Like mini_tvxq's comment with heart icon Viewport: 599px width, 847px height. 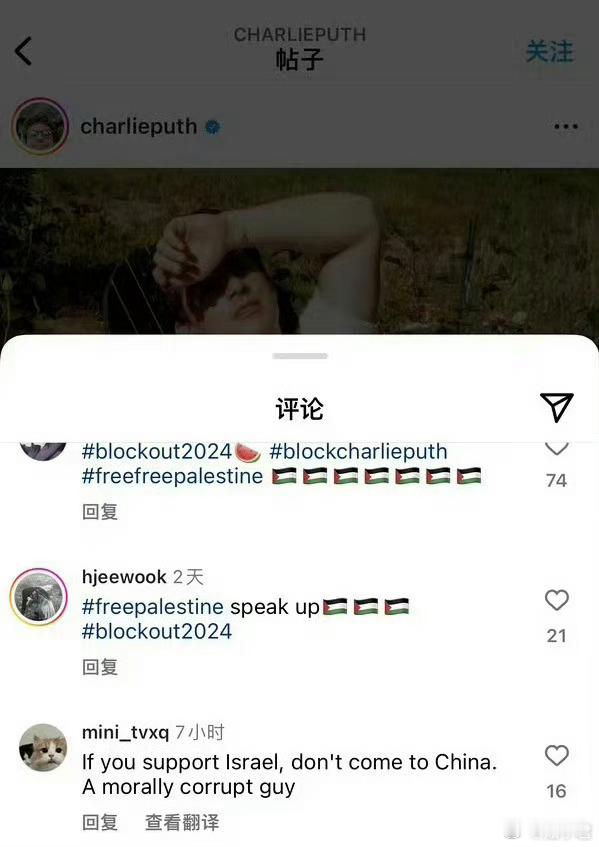[x=556, y=755]
